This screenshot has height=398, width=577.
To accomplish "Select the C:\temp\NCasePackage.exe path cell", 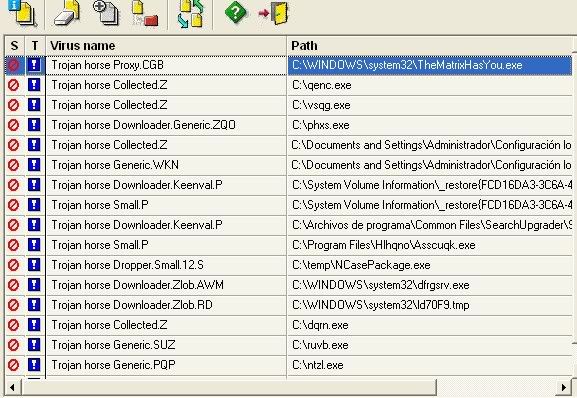I will pos(430,265).
